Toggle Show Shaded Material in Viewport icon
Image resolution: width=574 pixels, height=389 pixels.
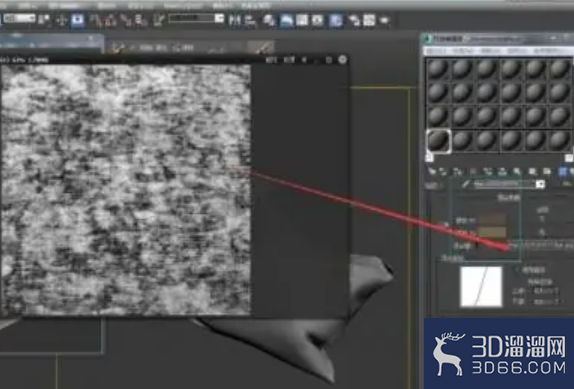tap(547, 171)
